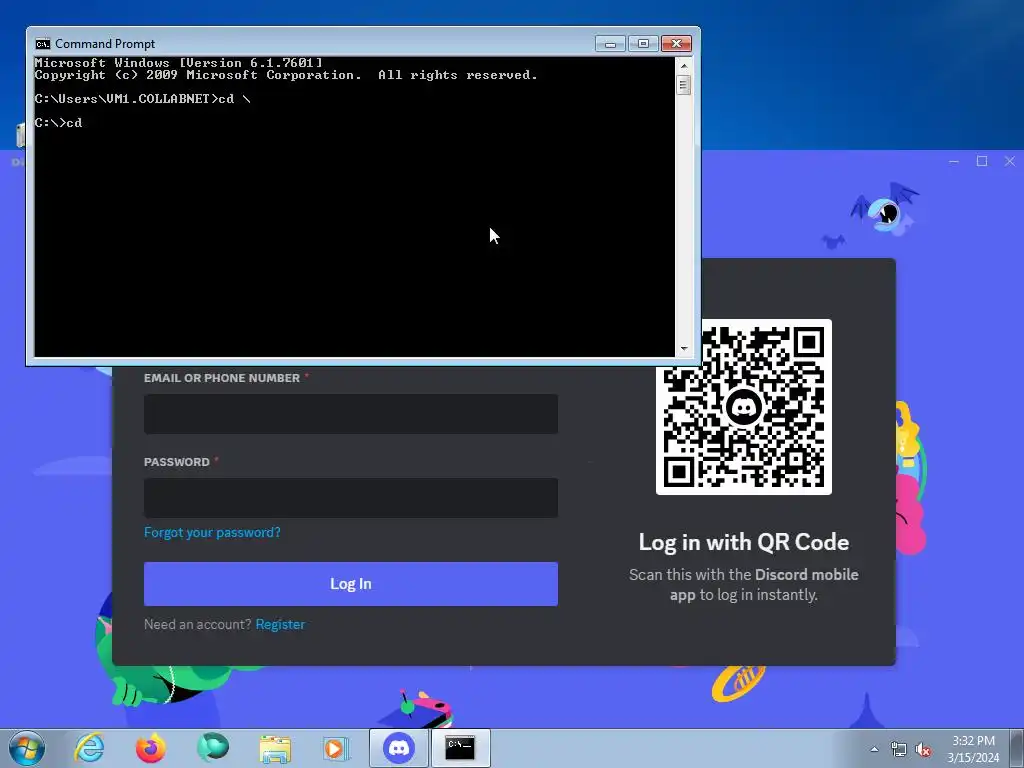
Task: Open the file explorer folder in taskbar
Action: click(275, 748)
